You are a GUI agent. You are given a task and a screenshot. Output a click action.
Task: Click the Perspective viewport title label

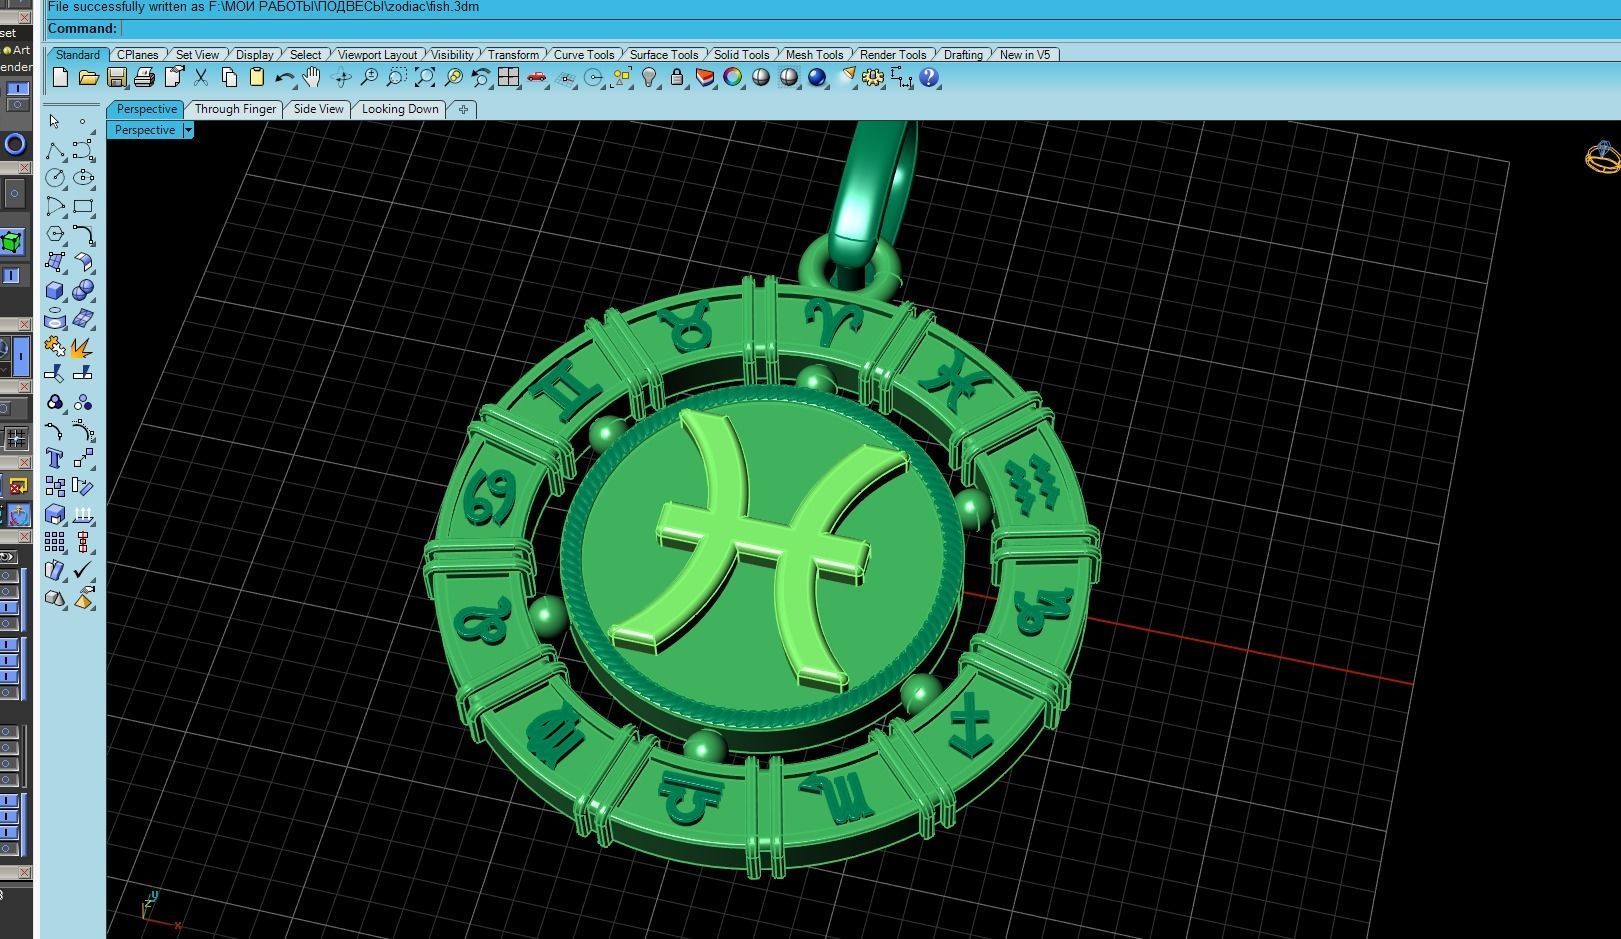[x=145, y=130]
